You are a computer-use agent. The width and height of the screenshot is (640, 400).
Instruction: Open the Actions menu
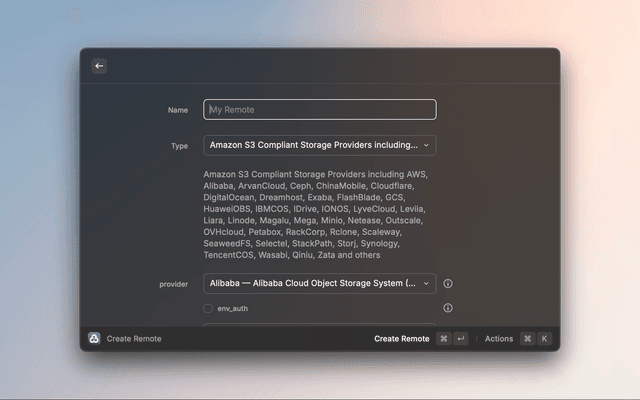499,339
